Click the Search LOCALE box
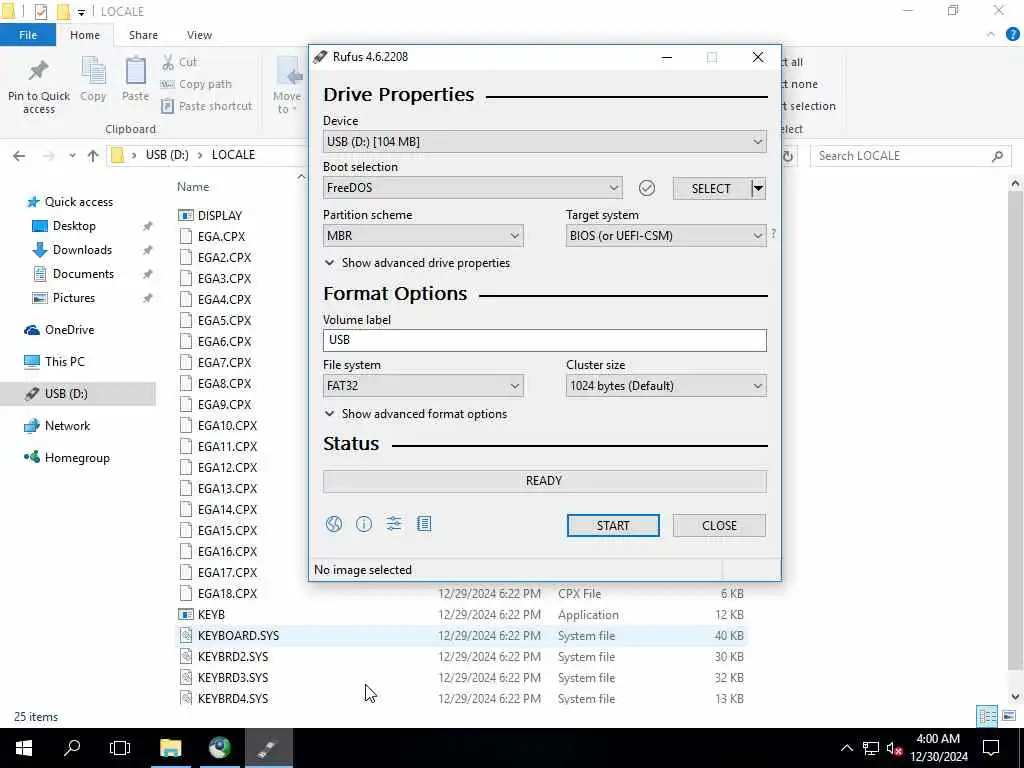Screen dimensions: 1024x768 pyautogui.click(x=911, y=156)
